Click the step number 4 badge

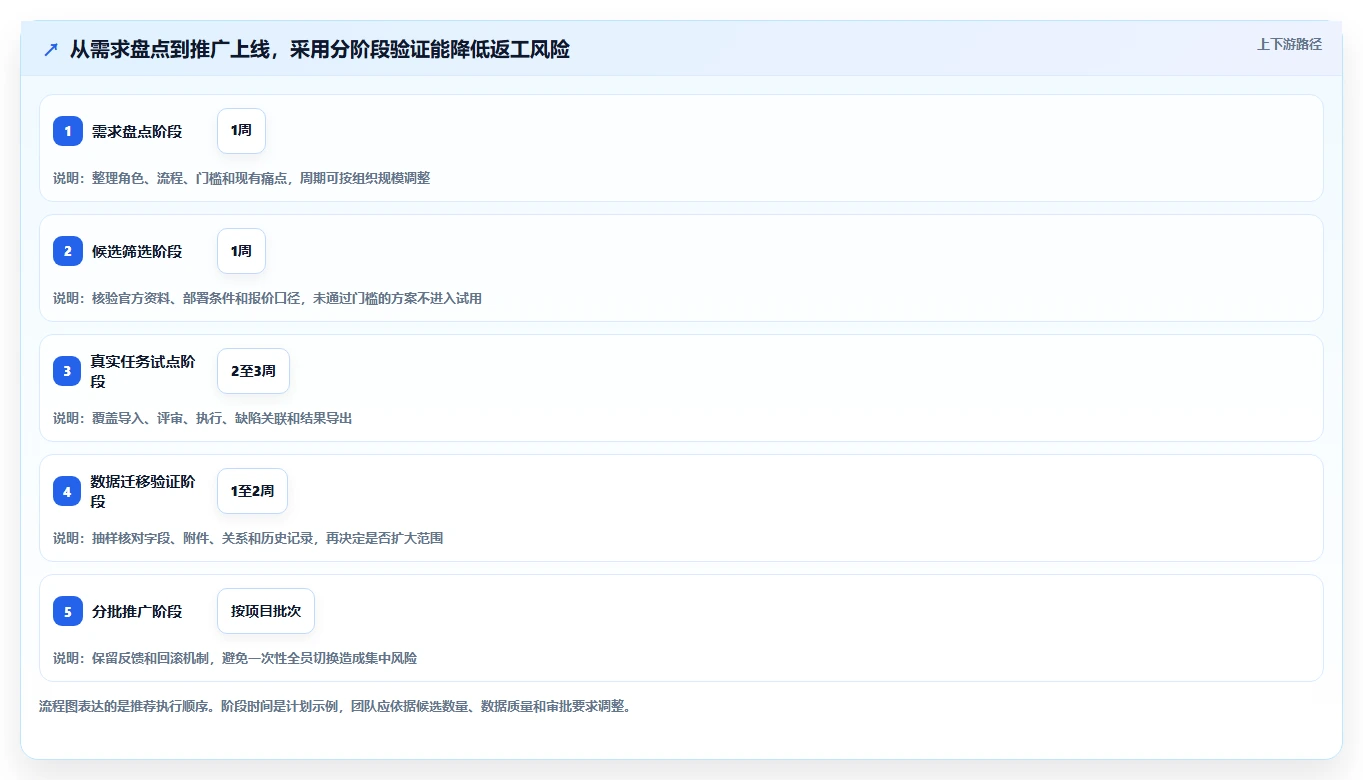[x=68, y=491]
